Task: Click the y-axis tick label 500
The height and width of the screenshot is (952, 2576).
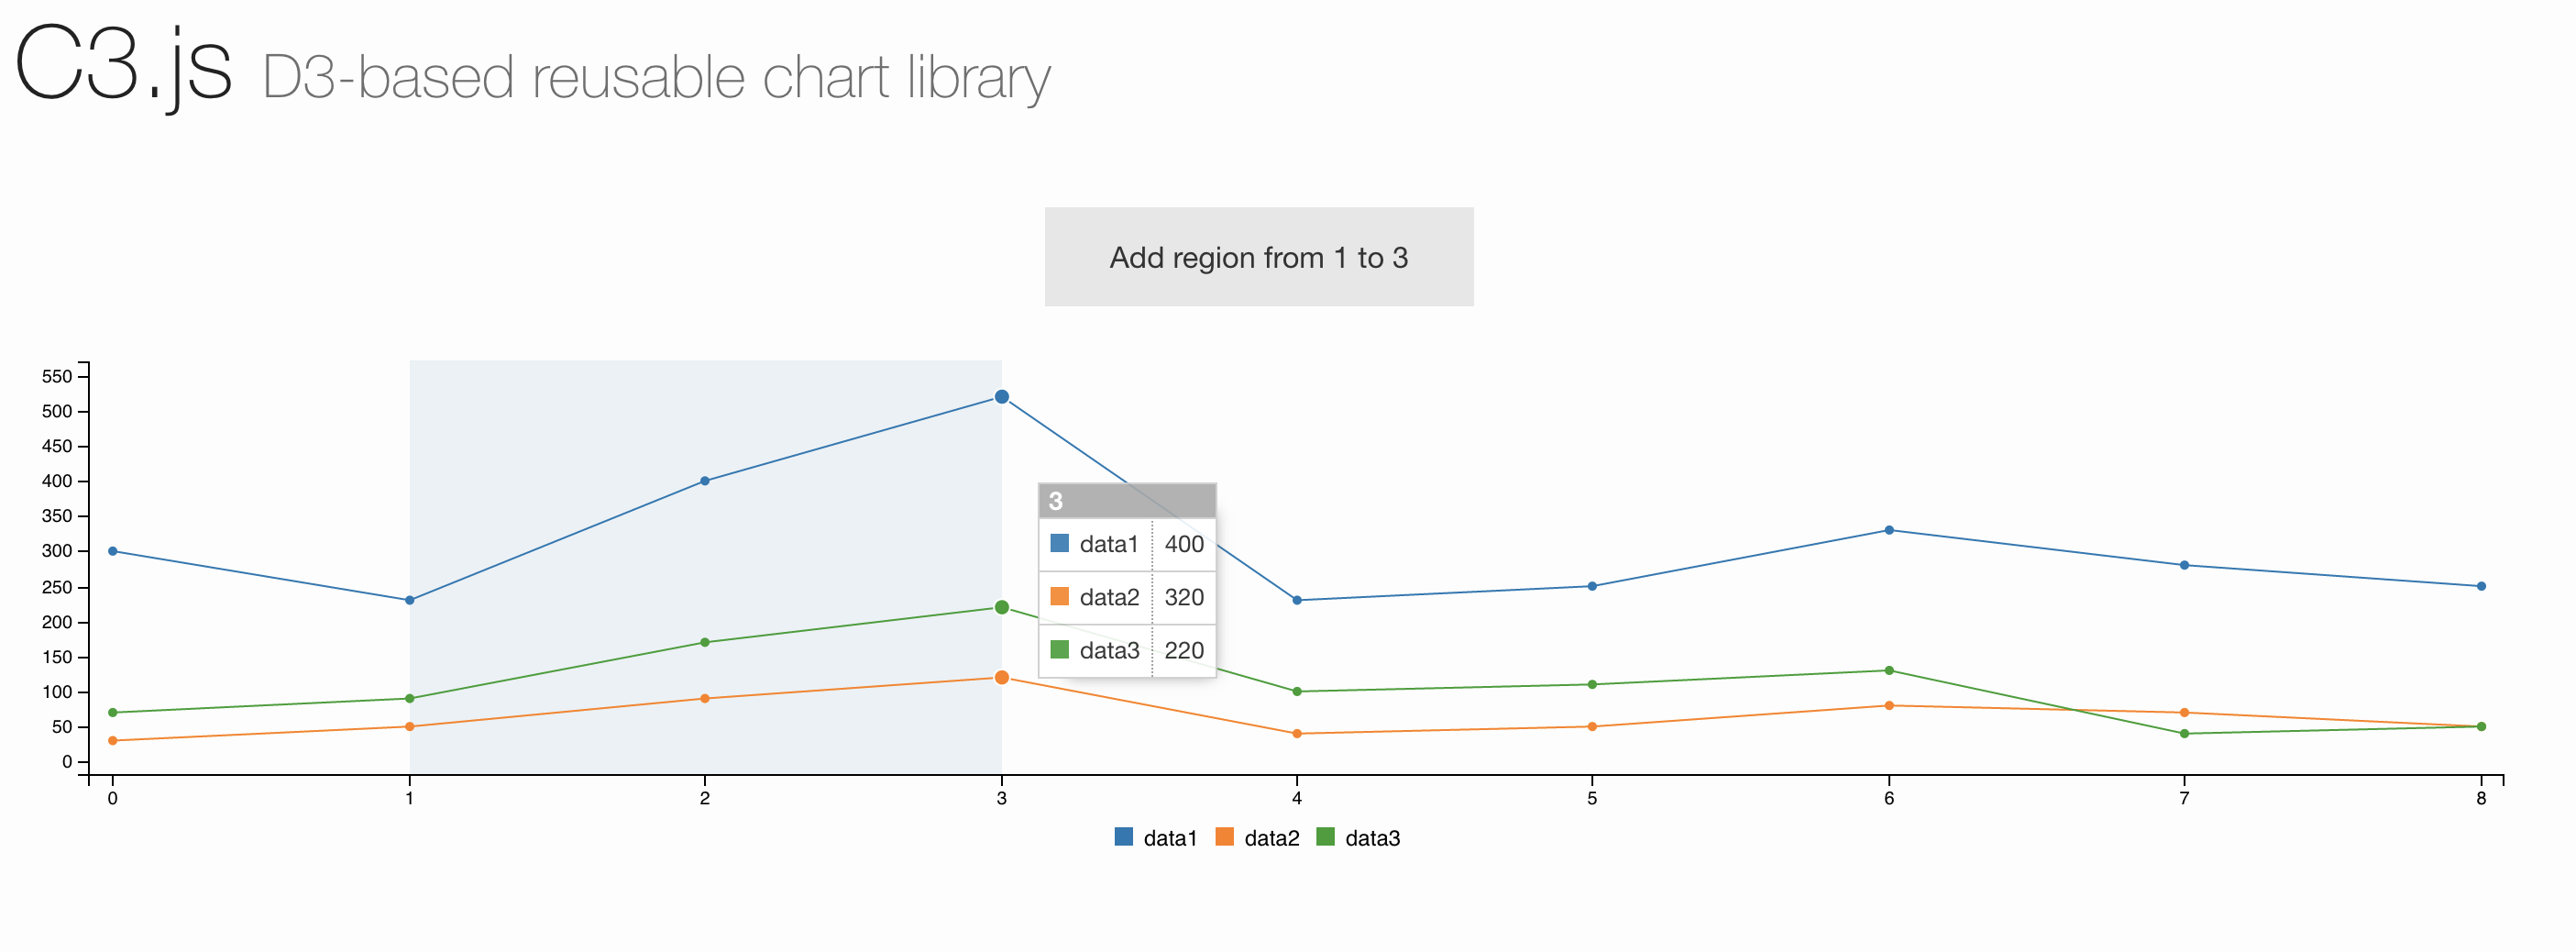Action: [57, 411]
